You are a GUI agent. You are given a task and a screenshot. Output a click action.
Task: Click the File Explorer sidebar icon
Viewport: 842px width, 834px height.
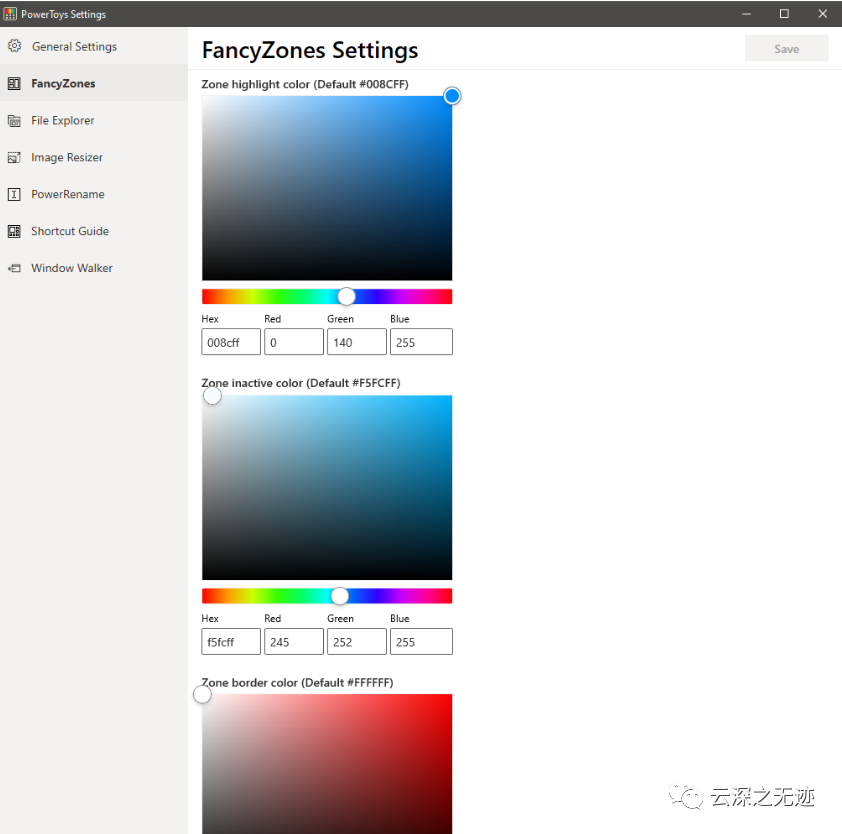pos(14,120)
